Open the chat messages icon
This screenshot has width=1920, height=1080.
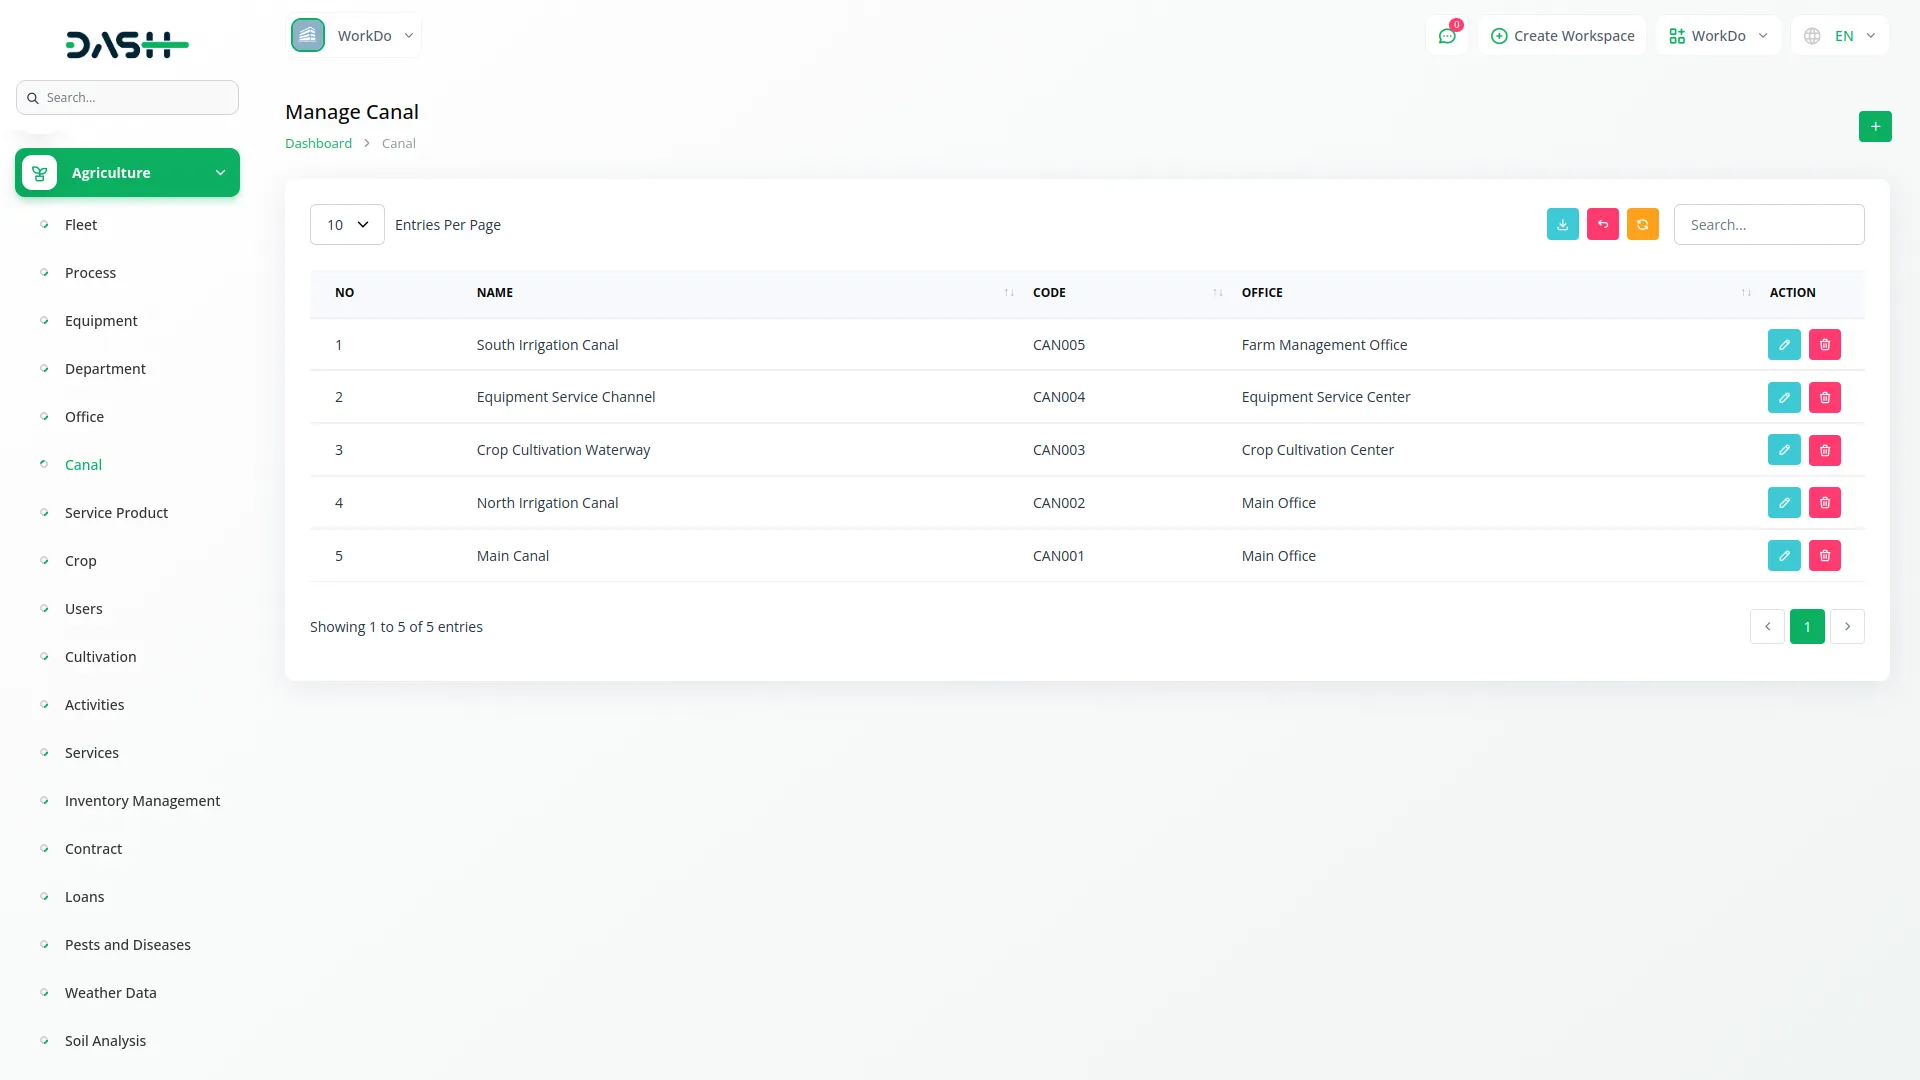(x=1446, y=36)
